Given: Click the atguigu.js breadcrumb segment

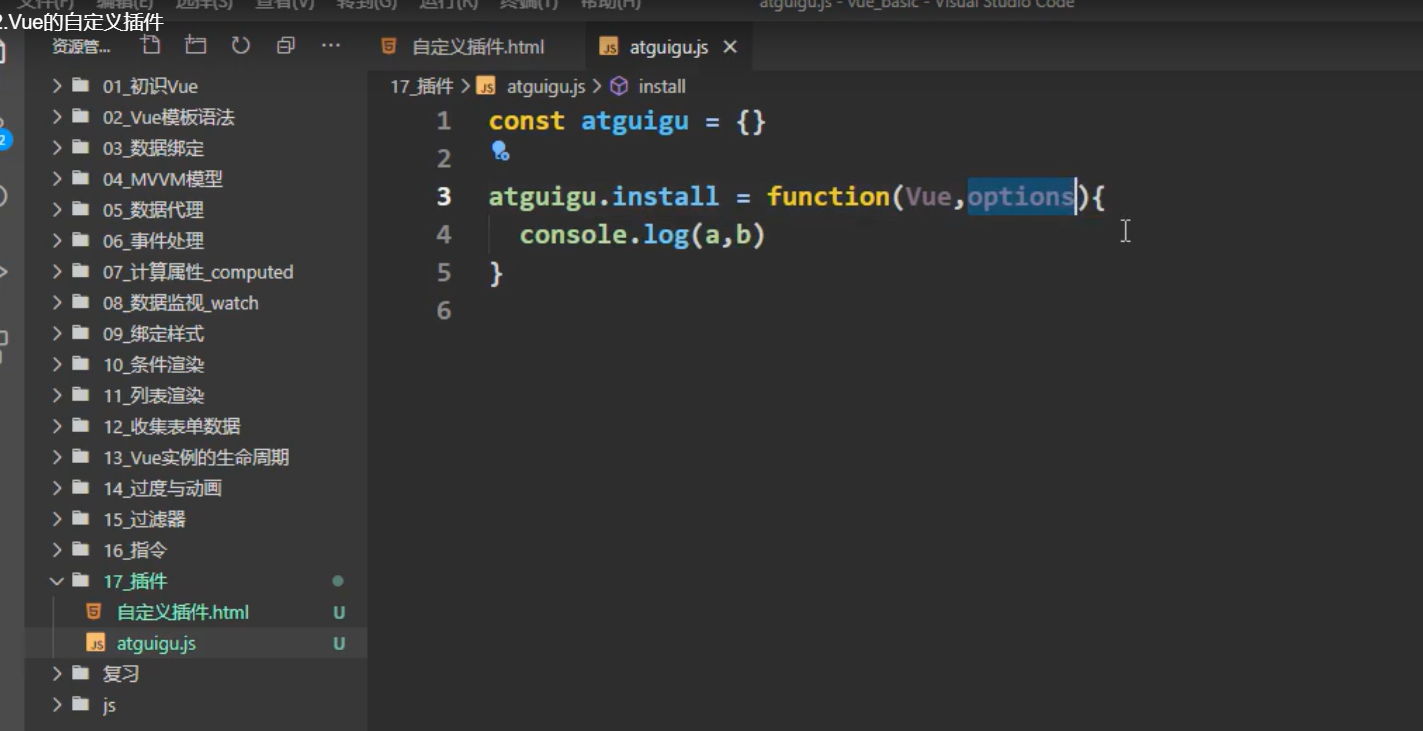Looking at the screenshot, I should coord(545,86).
